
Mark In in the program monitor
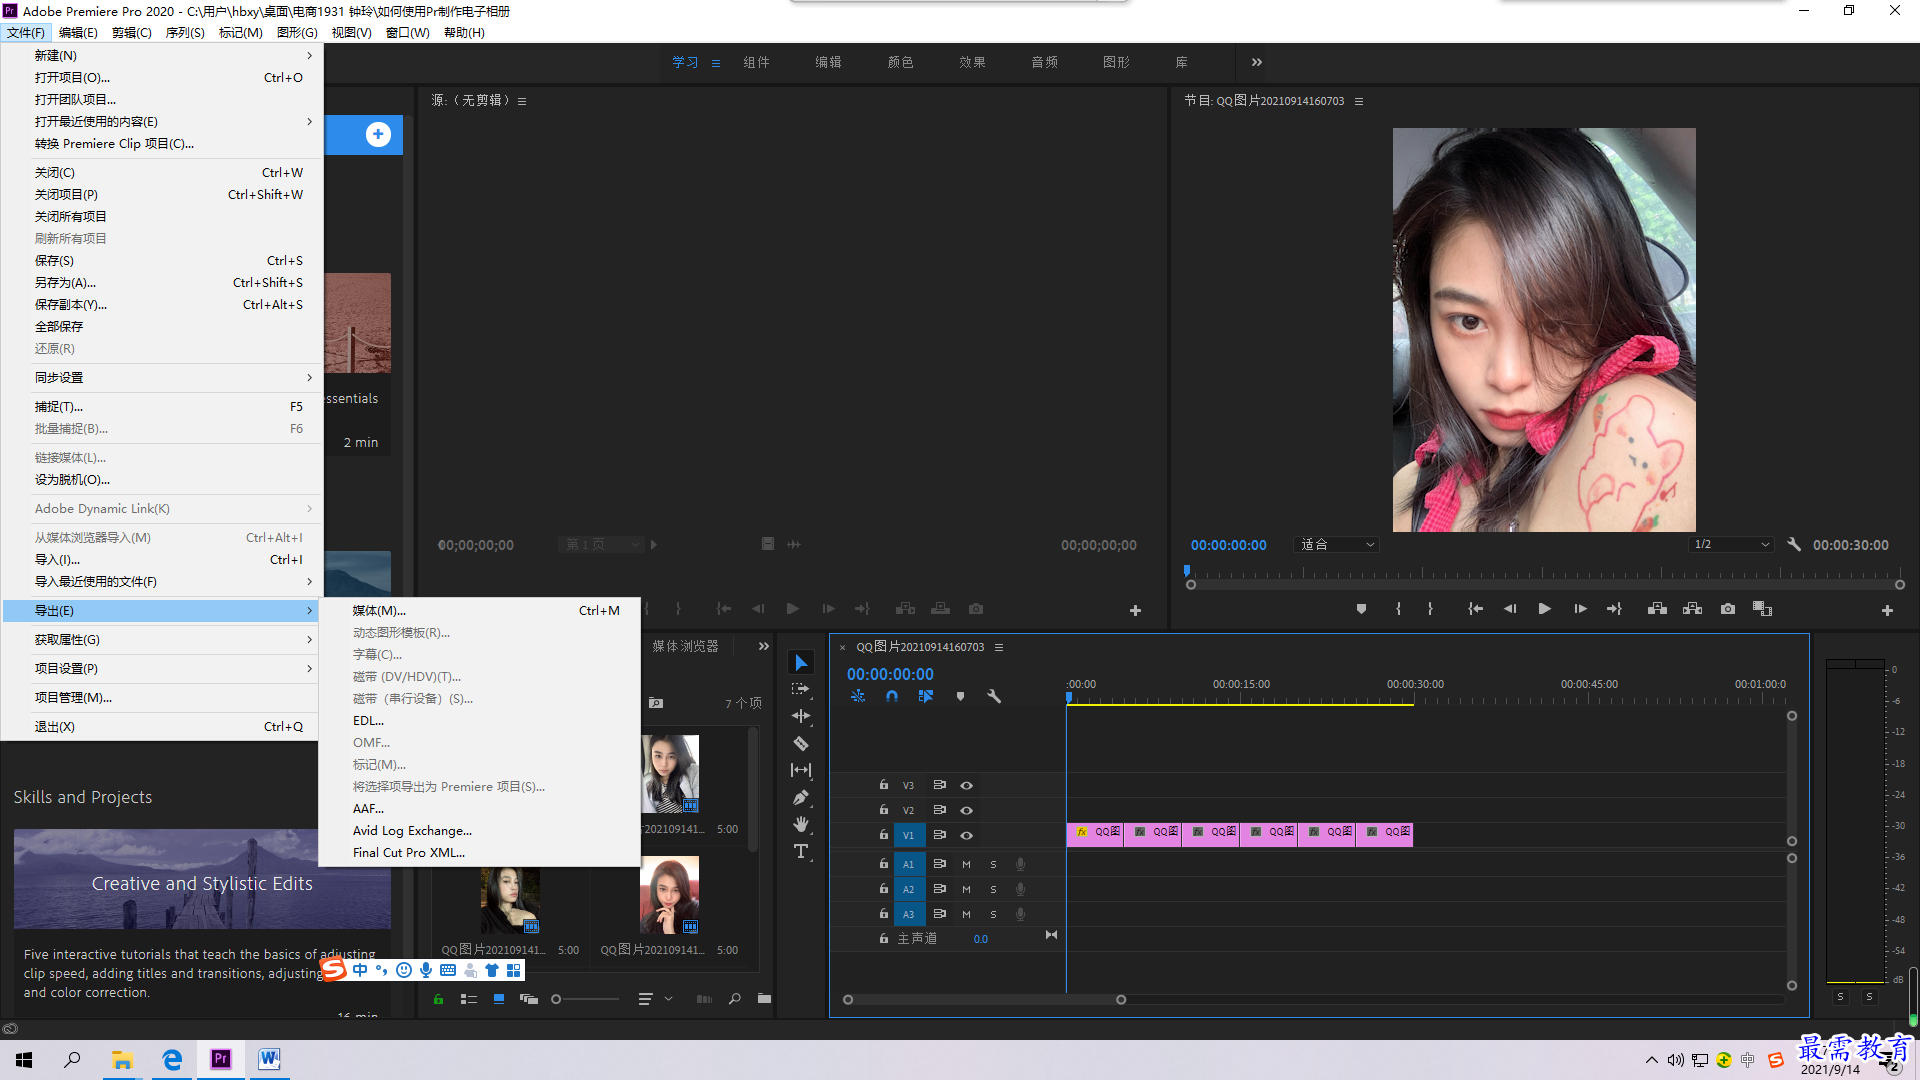click(1398, 609)
